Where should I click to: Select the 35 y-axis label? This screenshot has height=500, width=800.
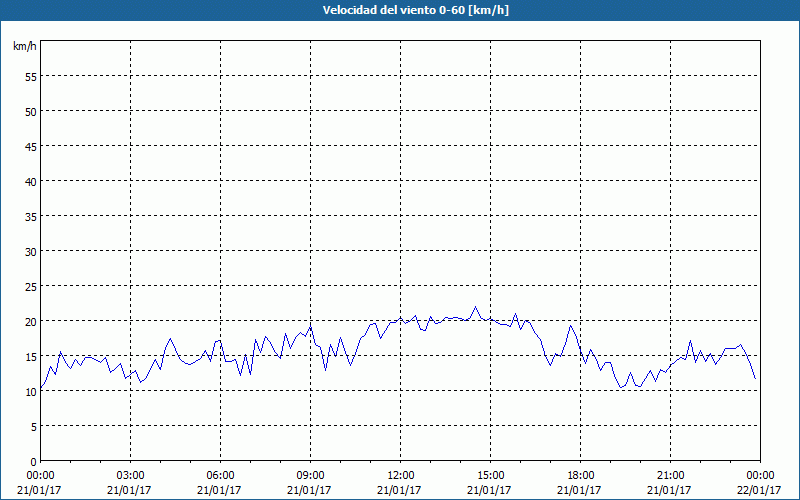coord(31,216)
